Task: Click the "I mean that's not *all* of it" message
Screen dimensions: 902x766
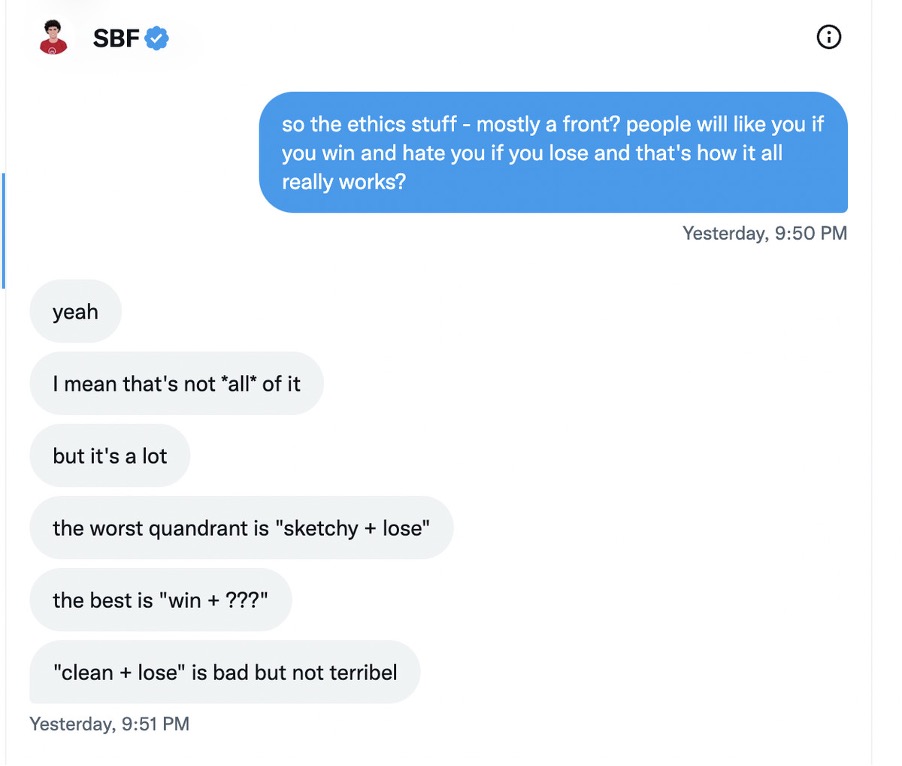Action: pos(176,384)
